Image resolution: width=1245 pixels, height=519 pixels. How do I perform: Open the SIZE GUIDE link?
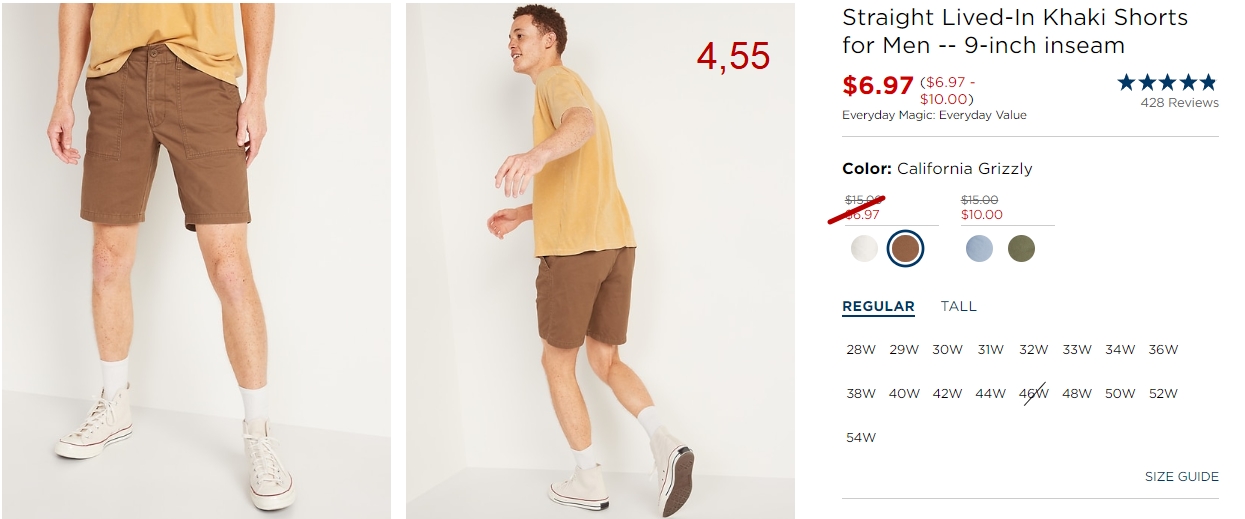(1181, 477)
